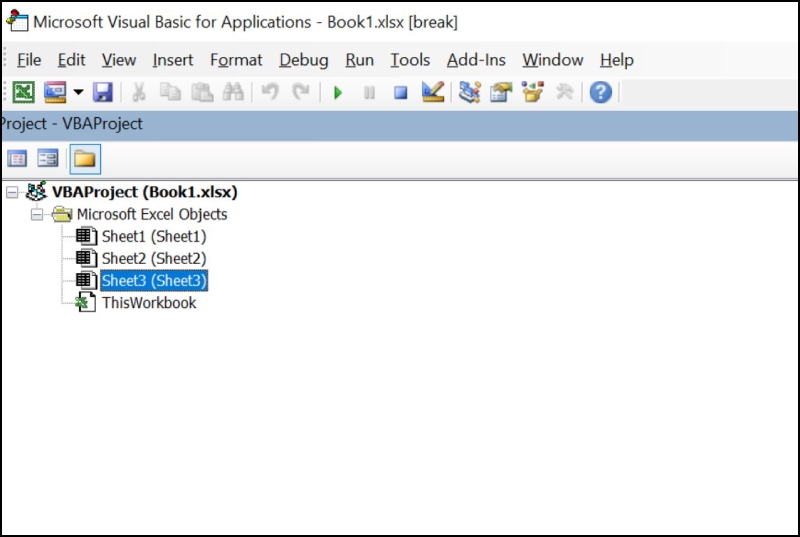The image size is (800, 537).
Task: Open Visual Basic Help question mark icon
Action: pyautogui.click(x=601, y=92)
